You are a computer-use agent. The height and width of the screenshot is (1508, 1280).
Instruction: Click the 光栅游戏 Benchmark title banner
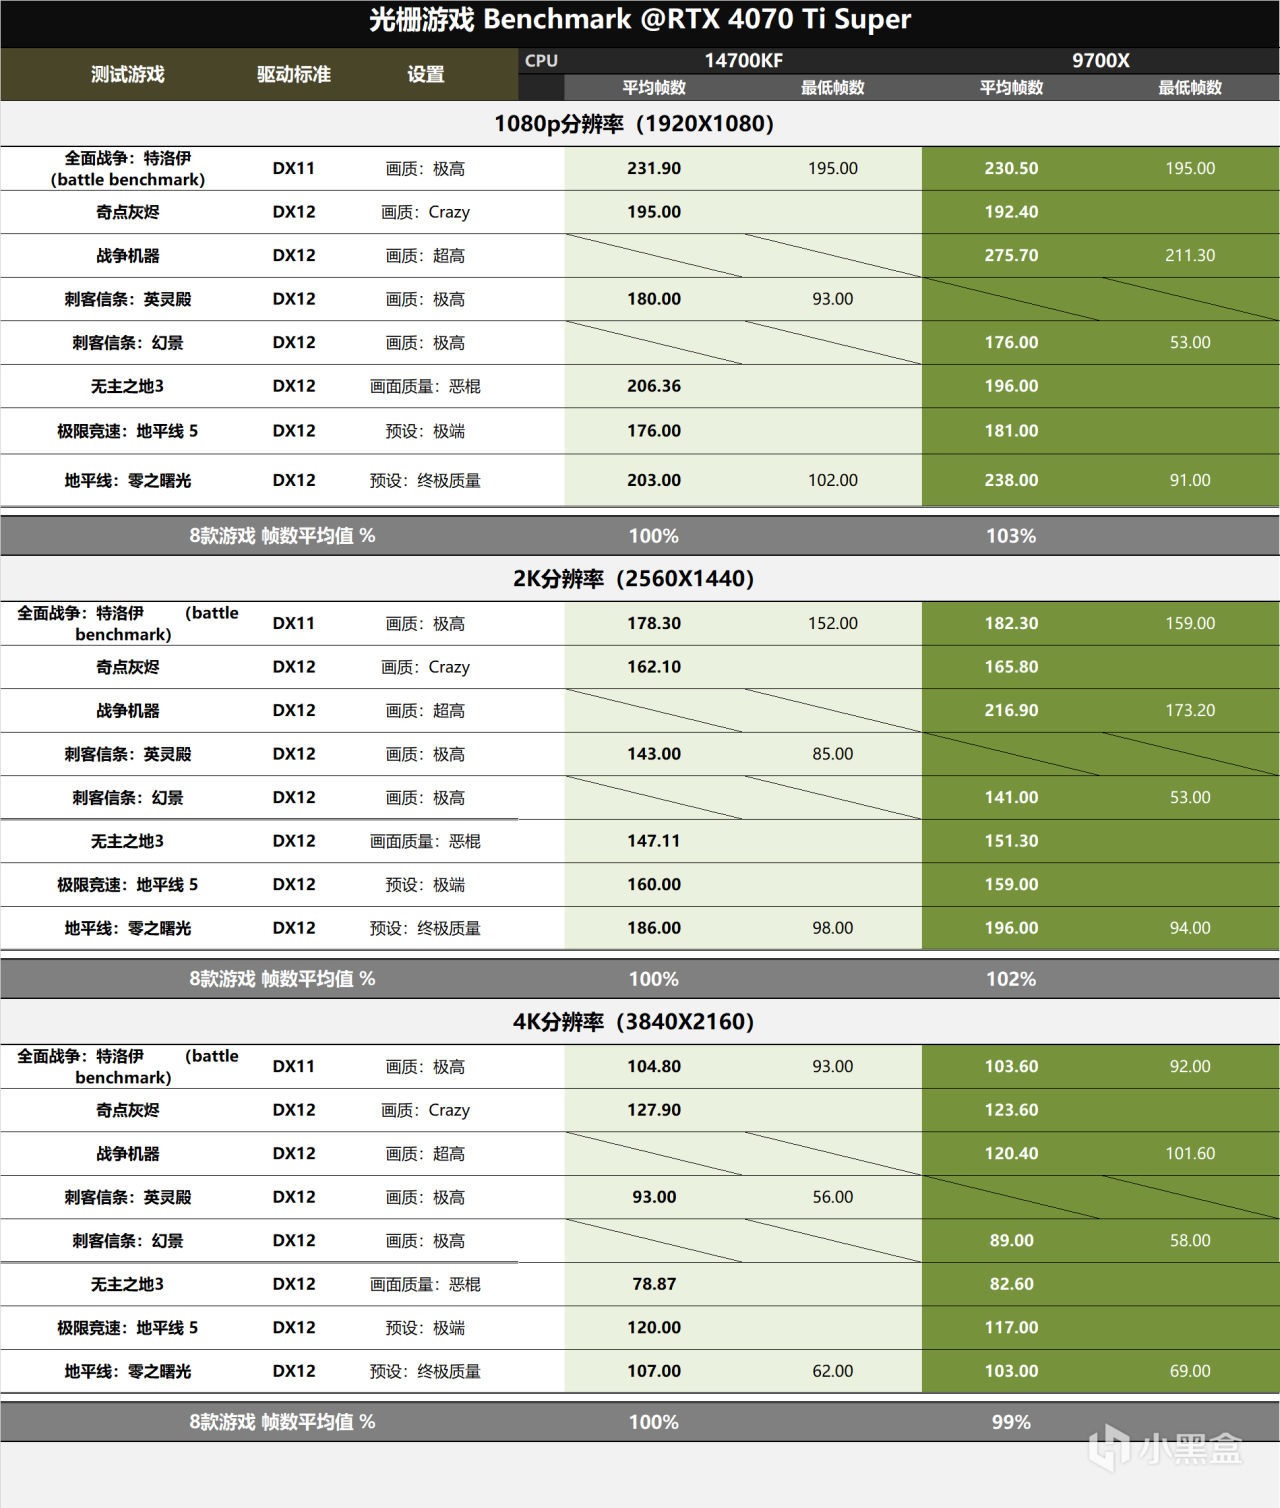pyautogui.click(x=640, y=20)
